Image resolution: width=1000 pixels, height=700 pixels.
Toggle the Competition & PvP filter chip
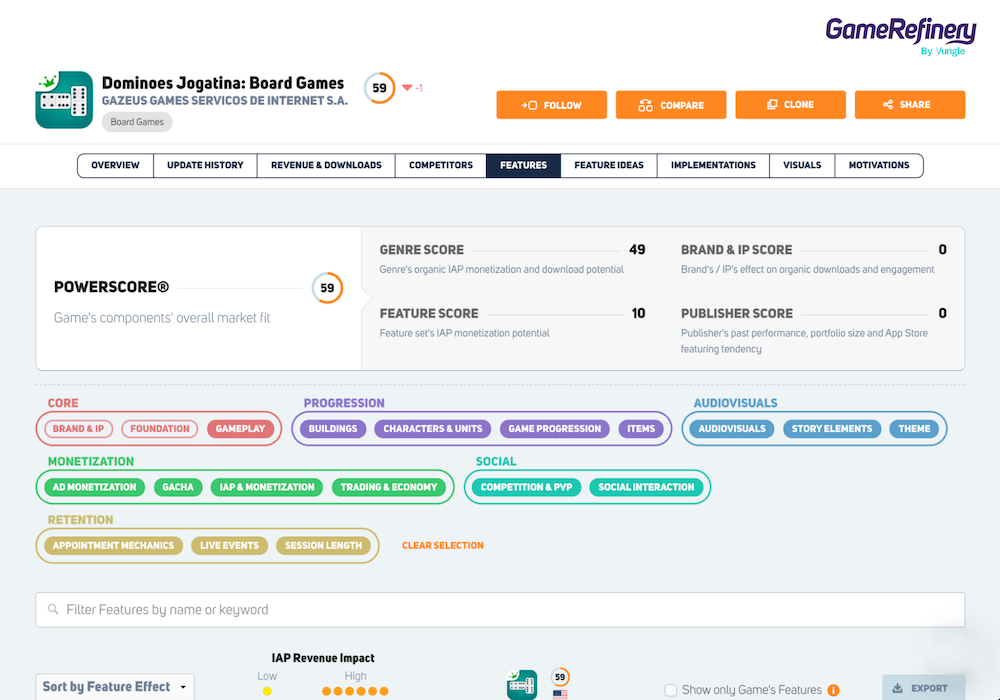tap(527, 487)
